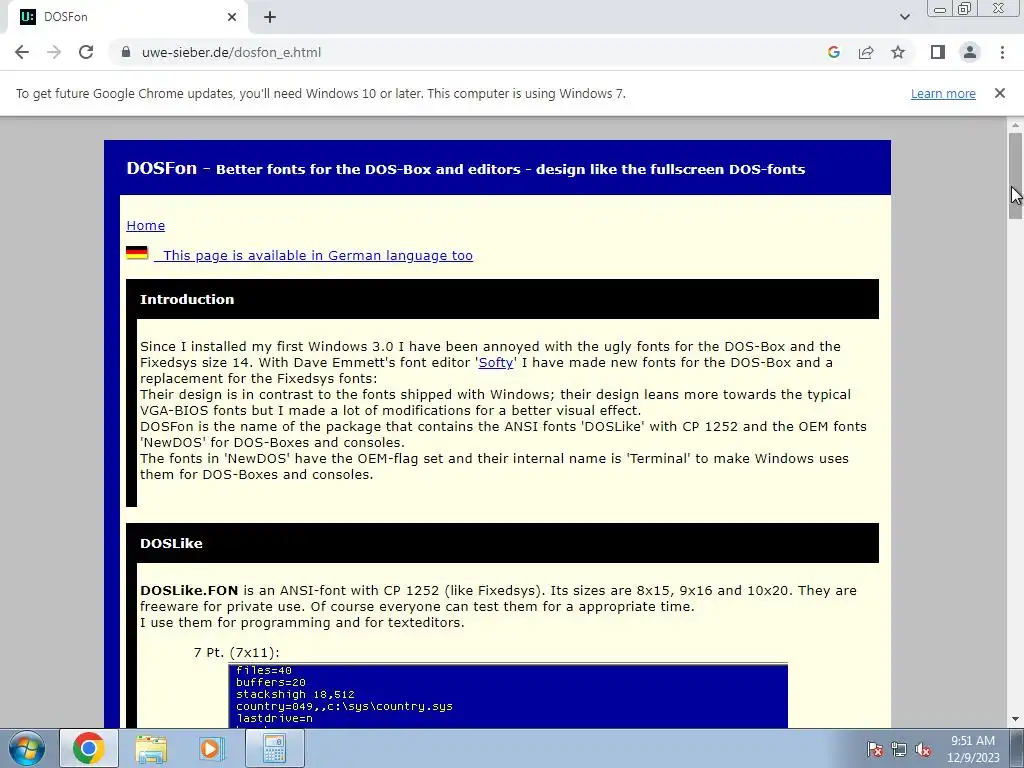
Task: Open the taskbar clock showing 9:51 AM
Action: click(973, 749)
